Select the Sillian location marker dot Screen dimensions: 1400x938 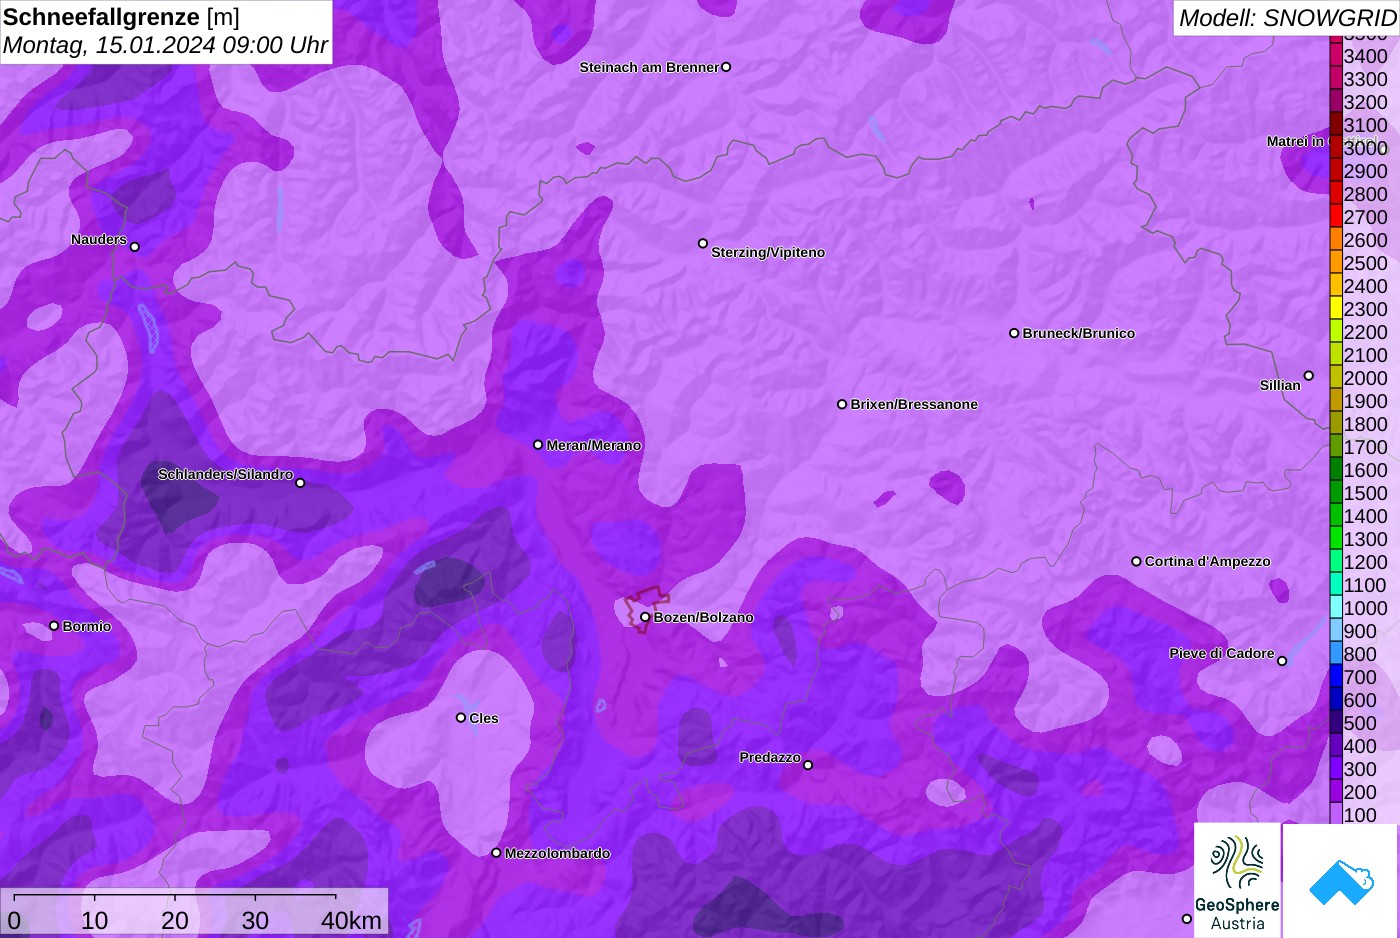tap(1308, 376)
